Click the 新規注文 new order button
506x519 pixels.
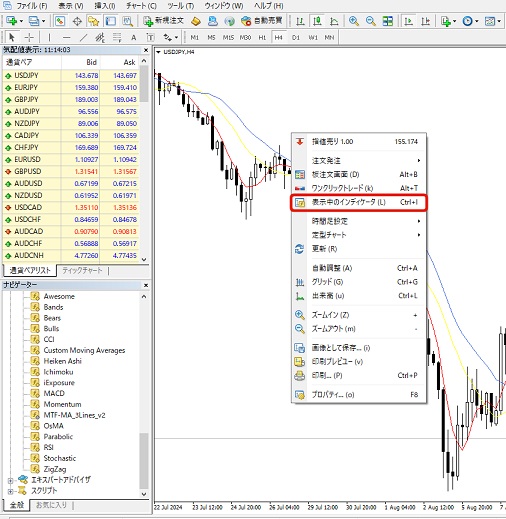[164, 21]
